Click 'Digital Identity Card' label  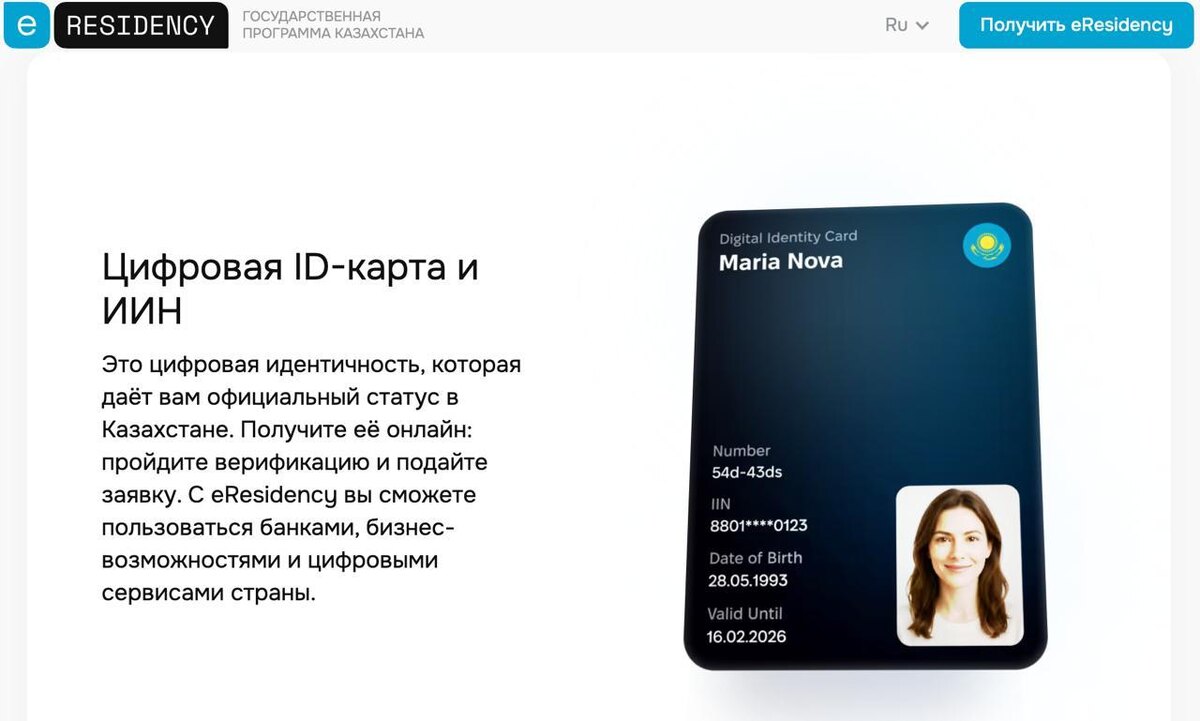coord(788,237)
